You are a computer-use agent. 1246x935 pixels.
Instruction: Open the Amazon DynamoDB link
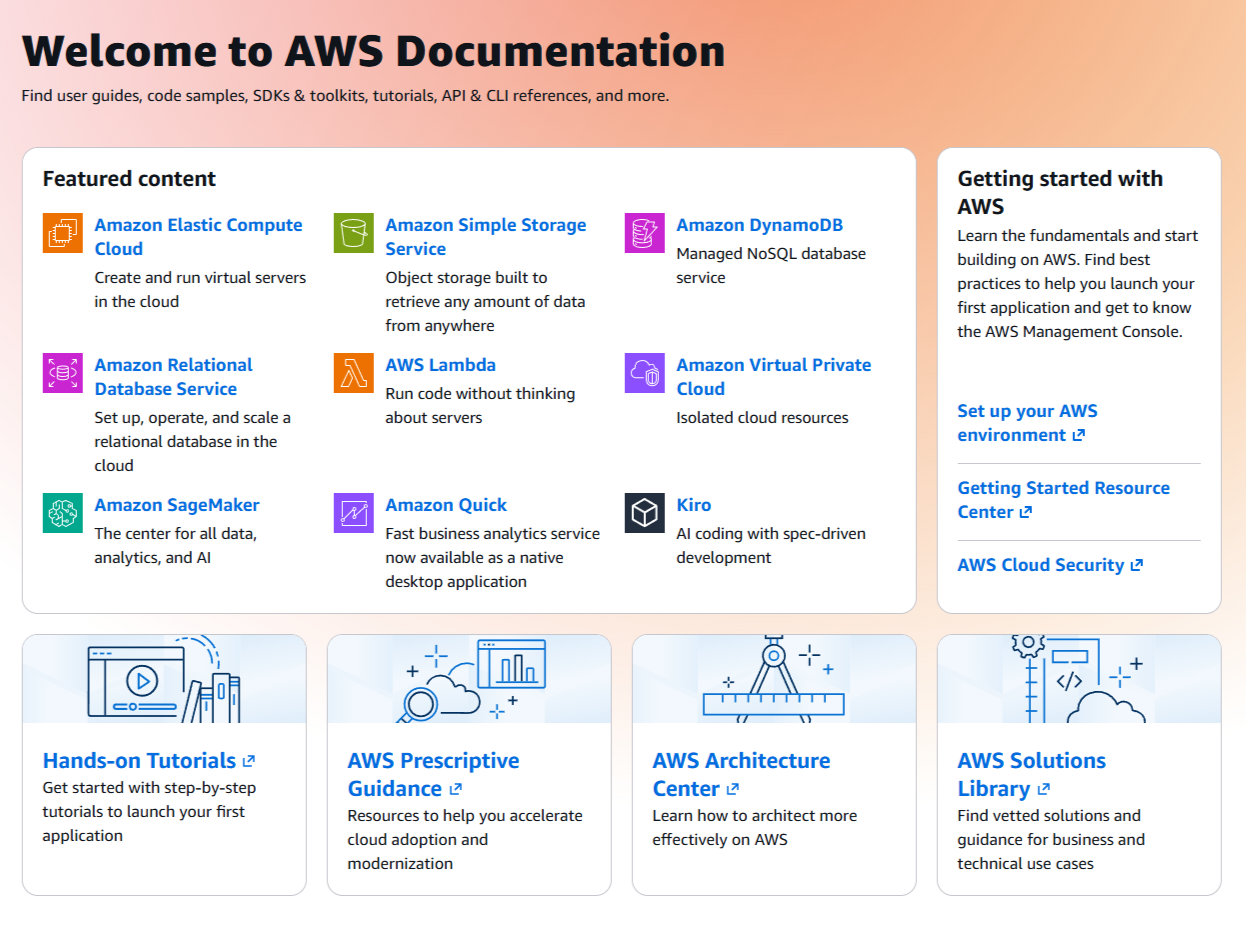(760, 225)
